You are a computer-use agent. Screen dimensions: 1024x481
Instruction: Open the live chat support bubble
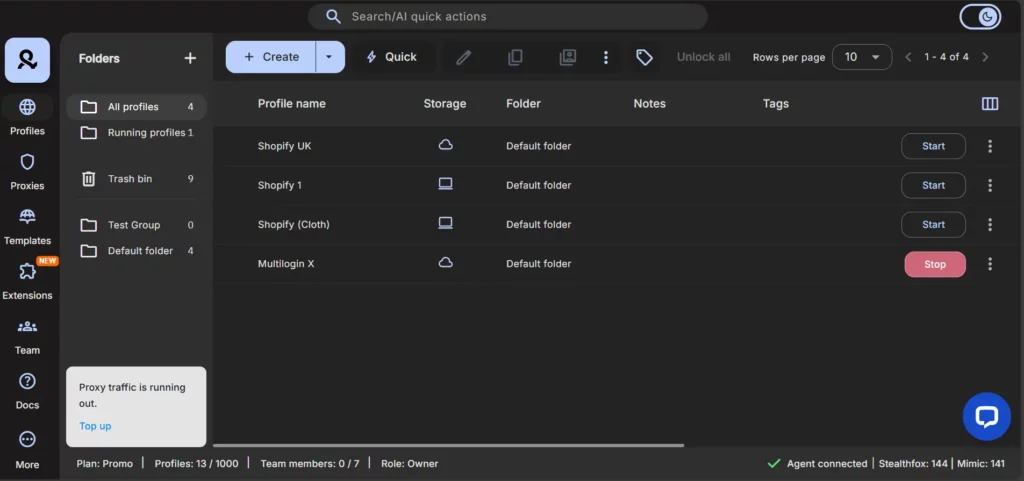coord(986,416)
